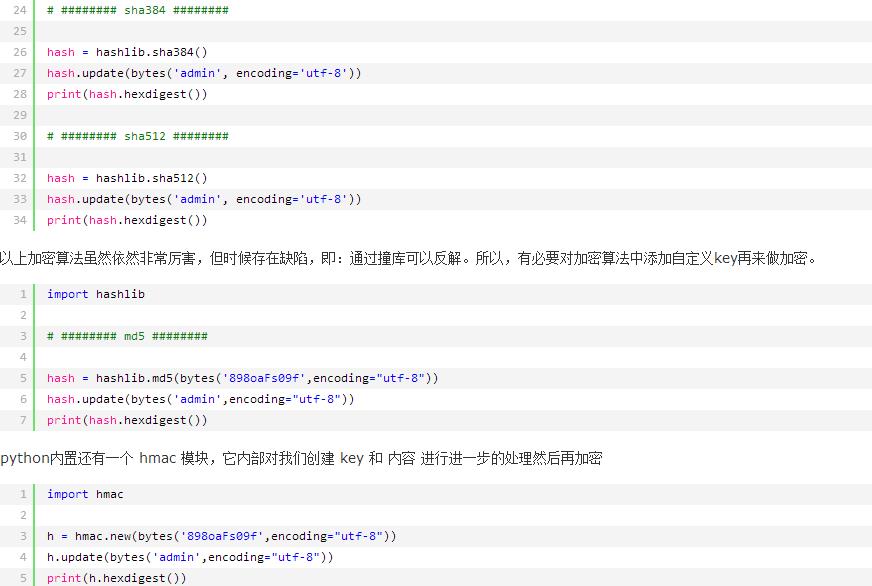Image resolution: width=872 pixels, height=586 pixels.
Task: Click the 'h = hmac.new(...)' code line
Action: tap(221, 537)
